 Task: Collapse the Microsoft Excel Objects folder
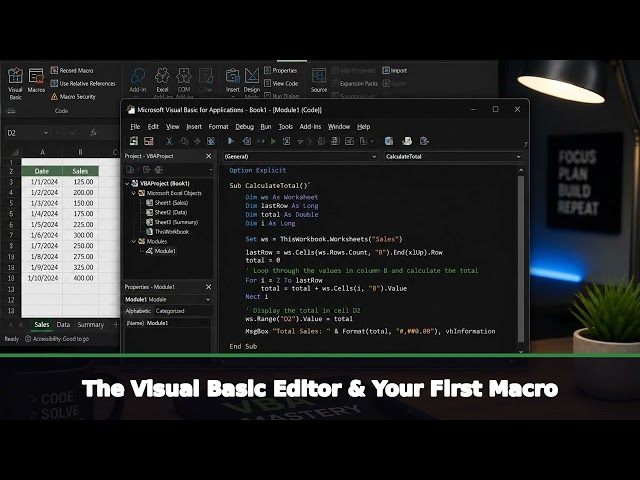pos(133,193)
